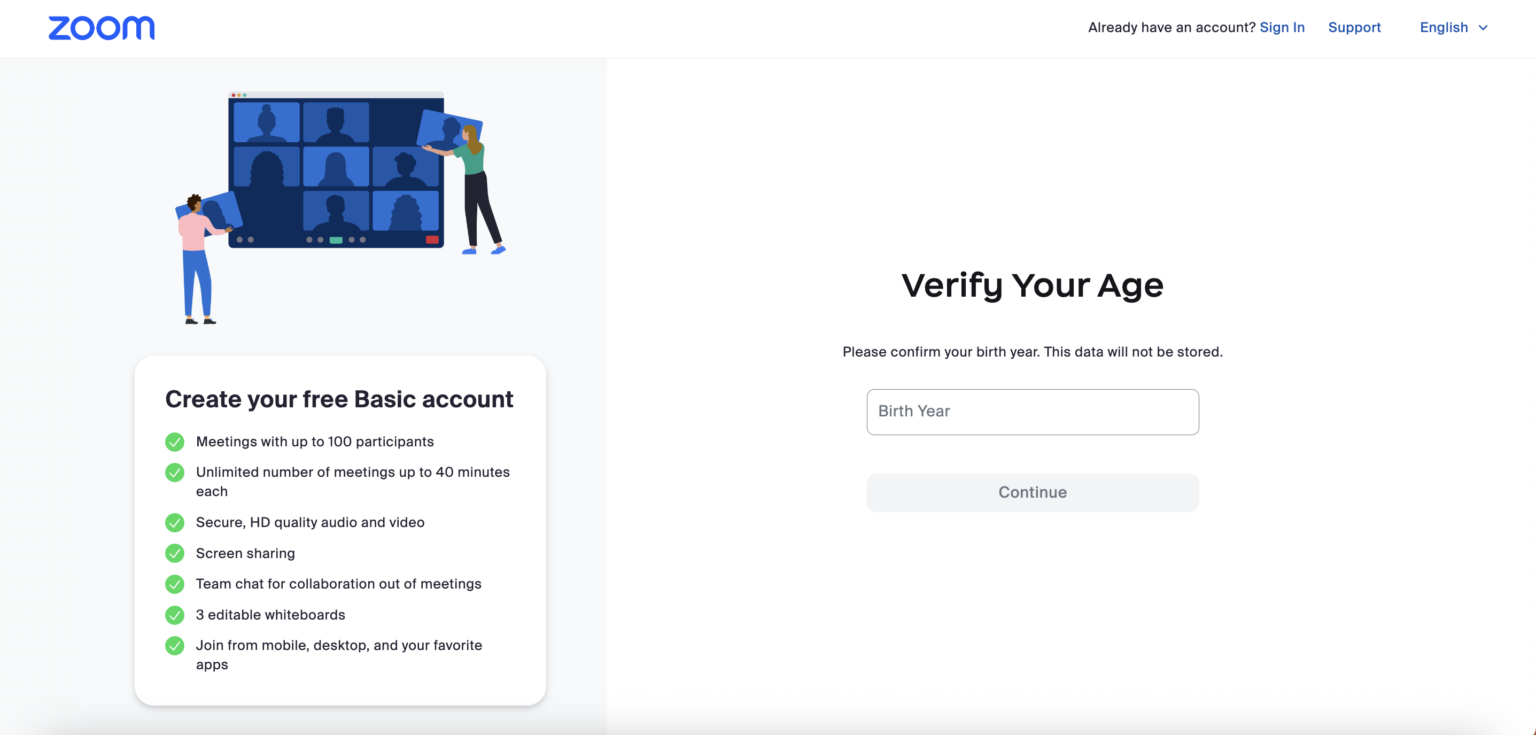Image resolution: width=1536 pixels, height=735 pixels.
Task: Open the Sign In link
Action: coord(1281,28)
